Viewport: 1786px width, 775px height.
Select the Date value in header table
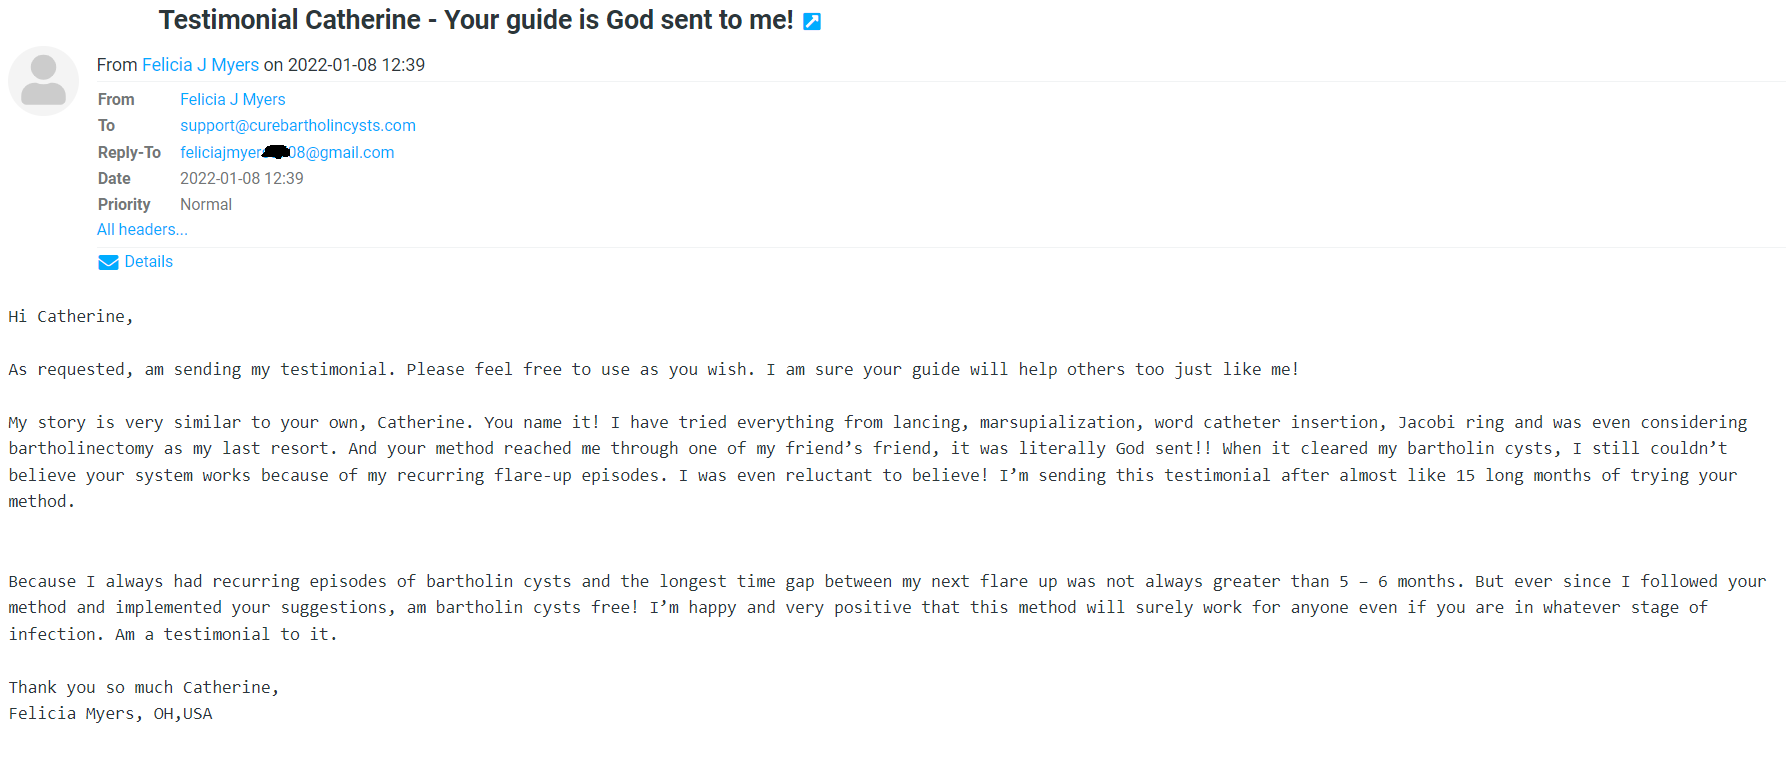(241, 178)
